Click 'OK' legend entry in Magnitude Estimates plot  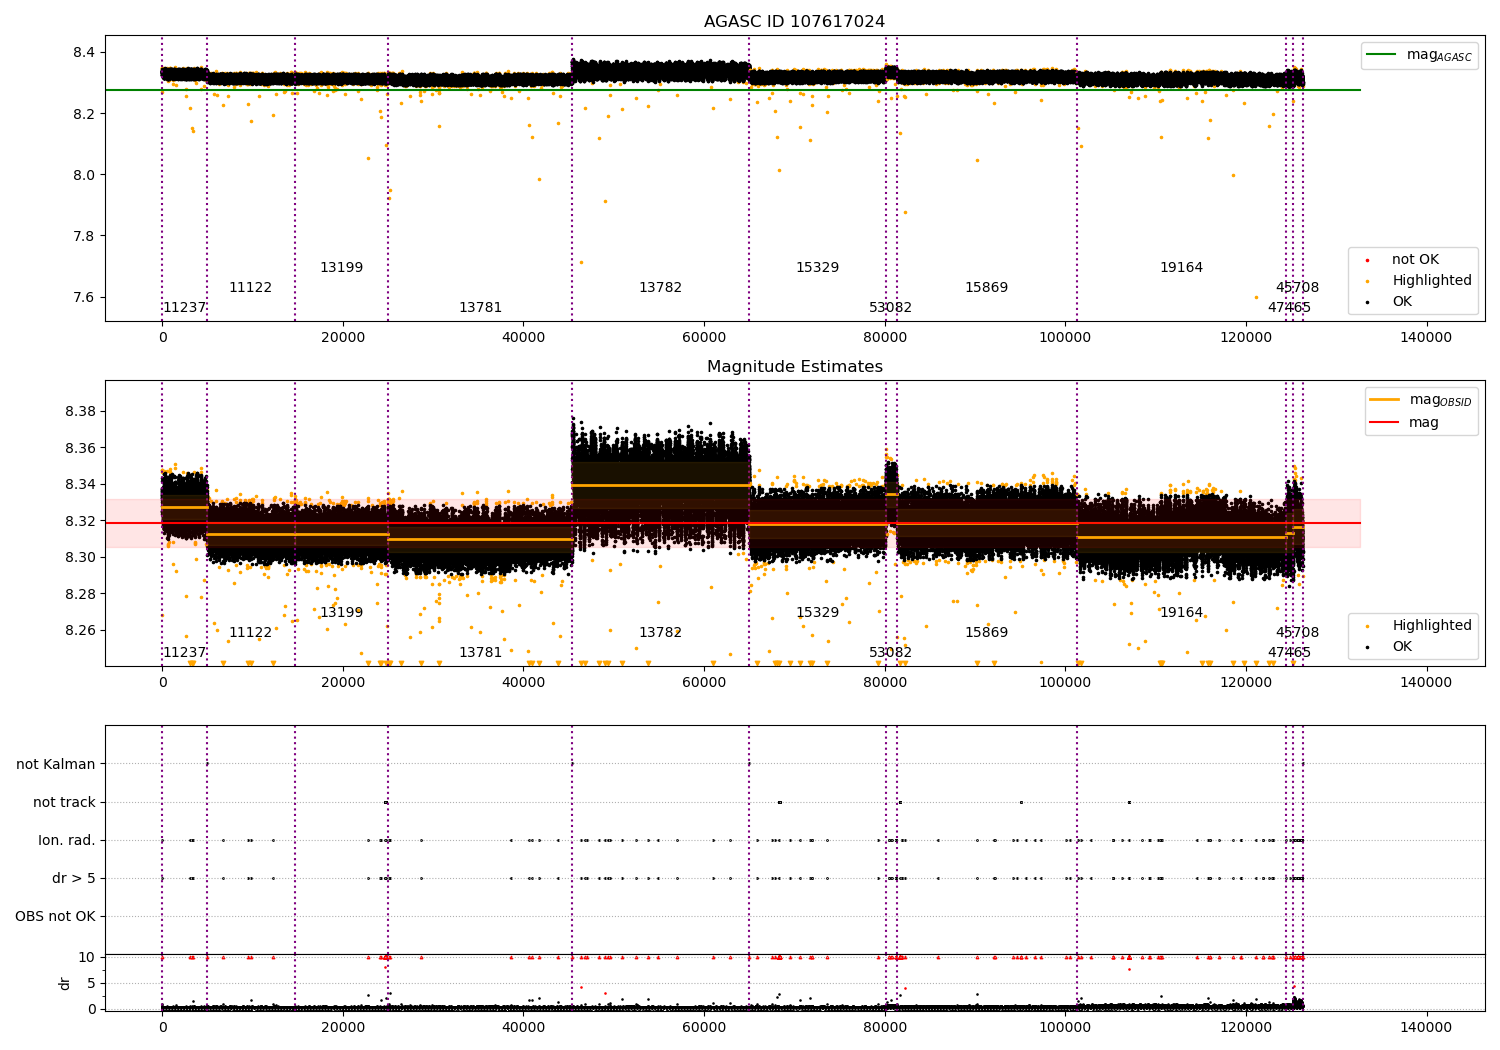1402,647
